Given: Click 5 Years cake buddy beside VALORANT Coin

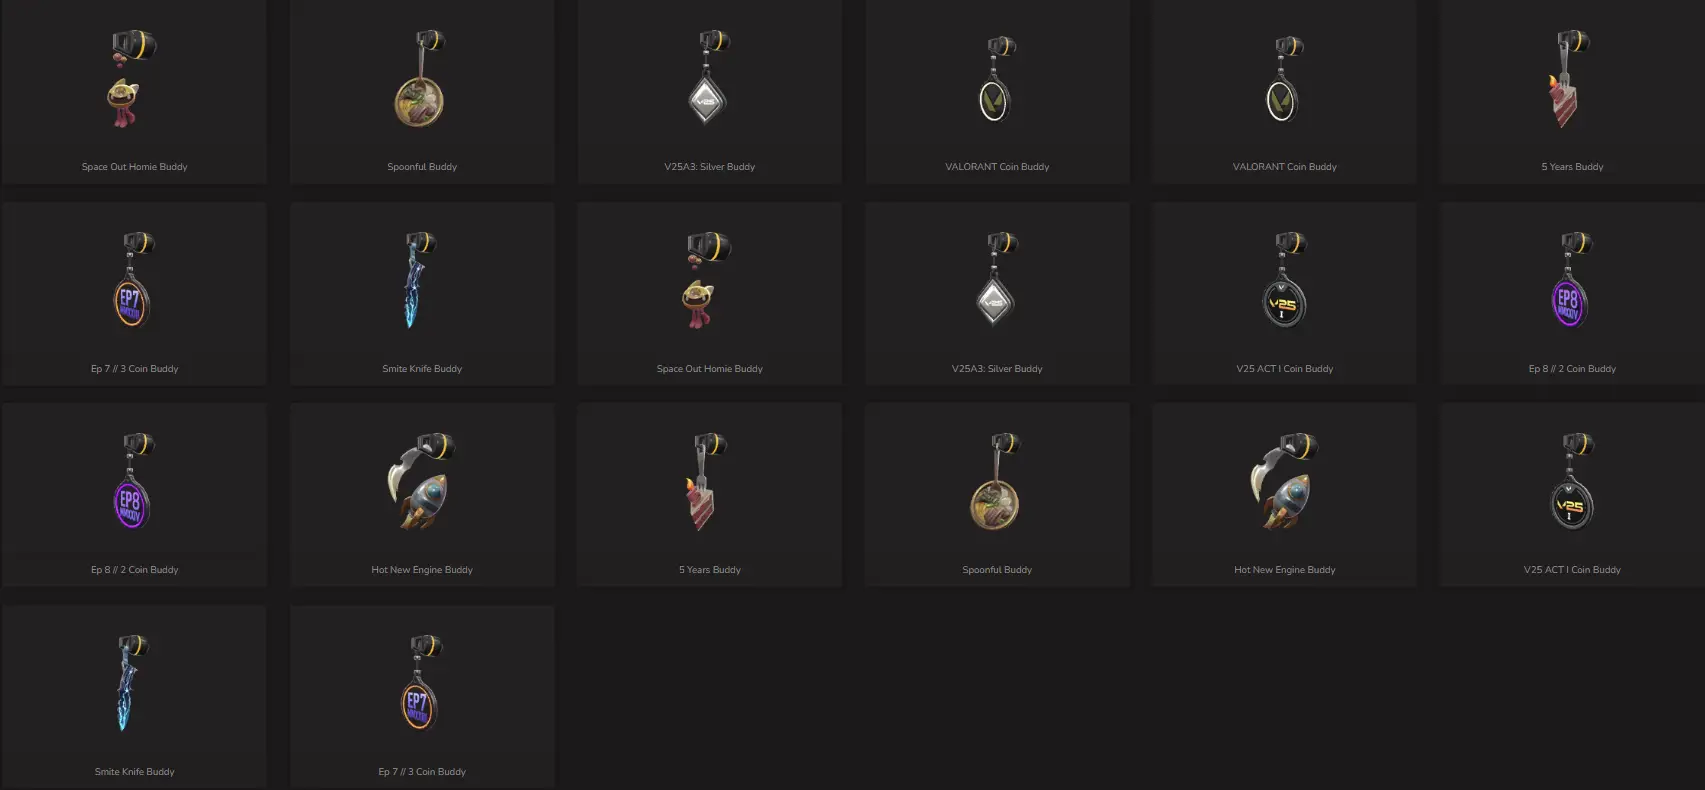Looking at the screenshot, I should coord(1572,91).
